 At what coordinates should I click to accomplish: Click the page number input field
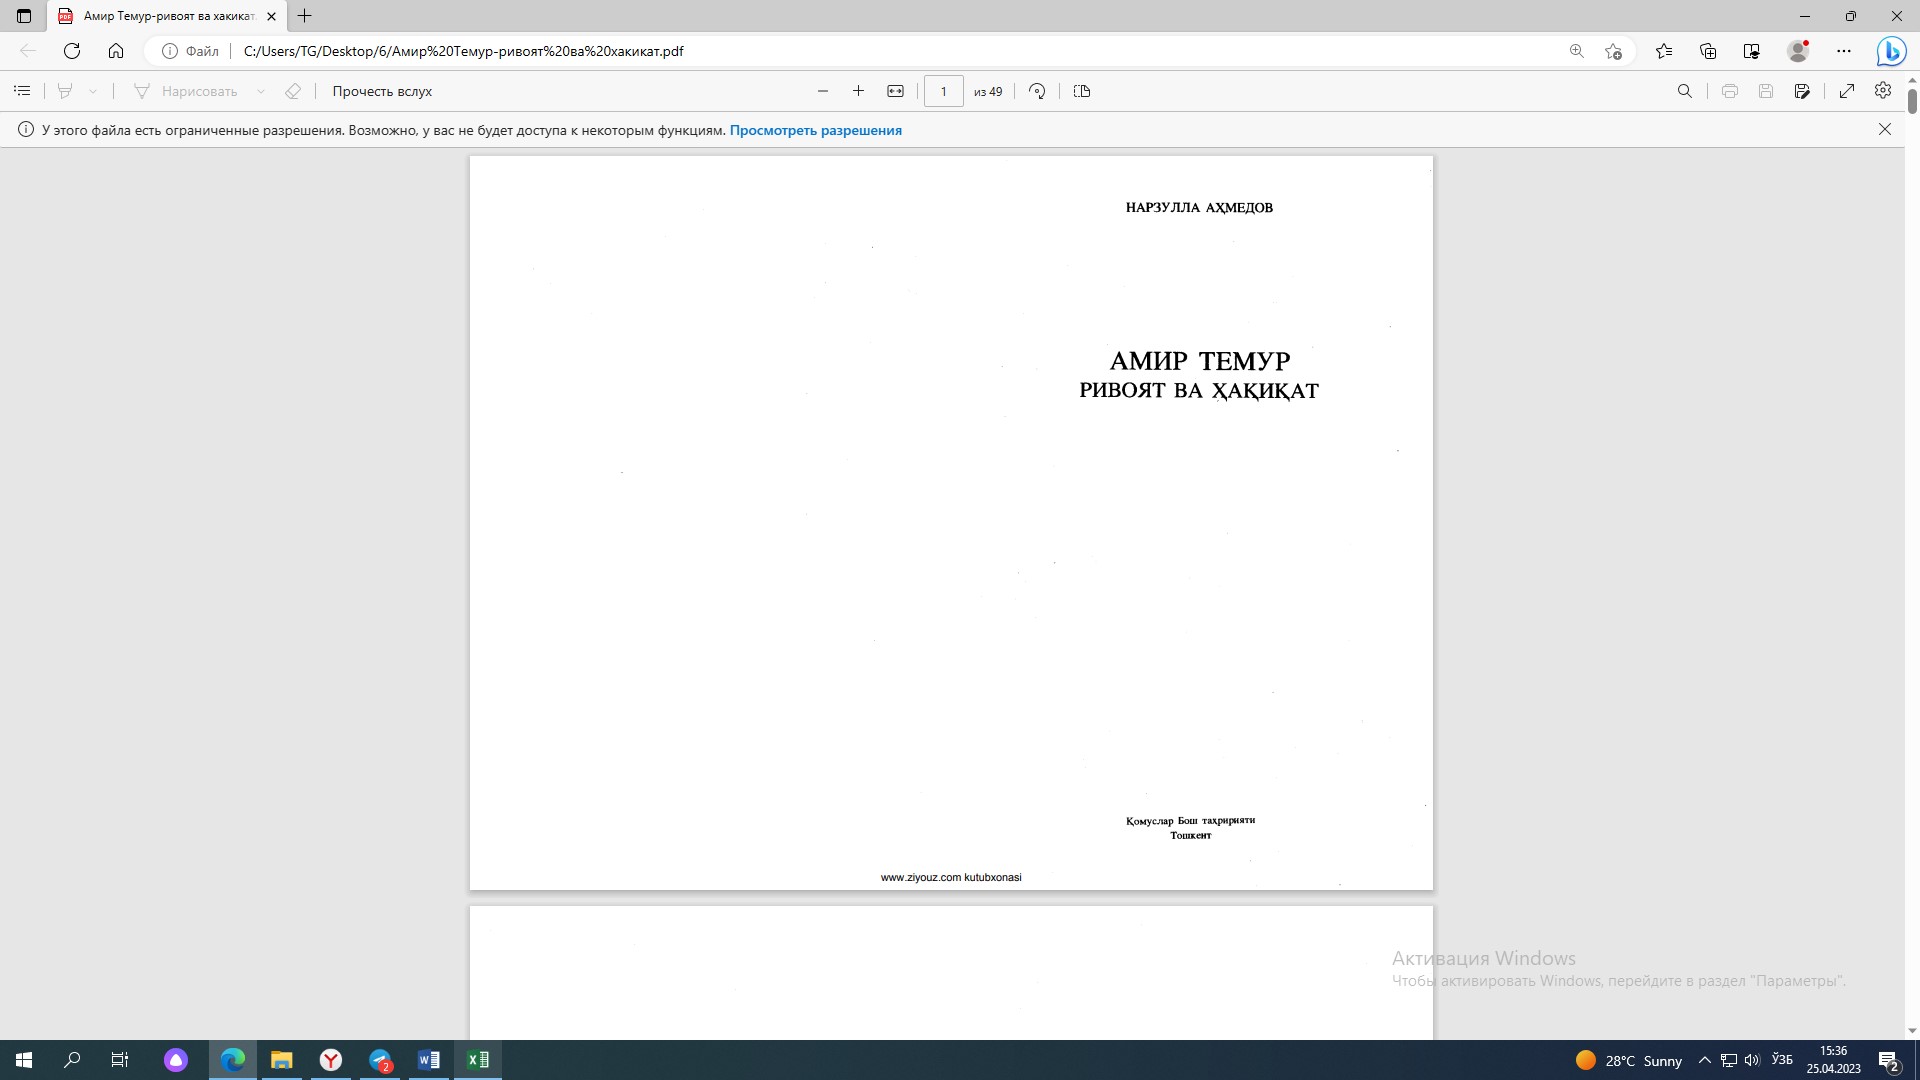[x=943, y=91]
